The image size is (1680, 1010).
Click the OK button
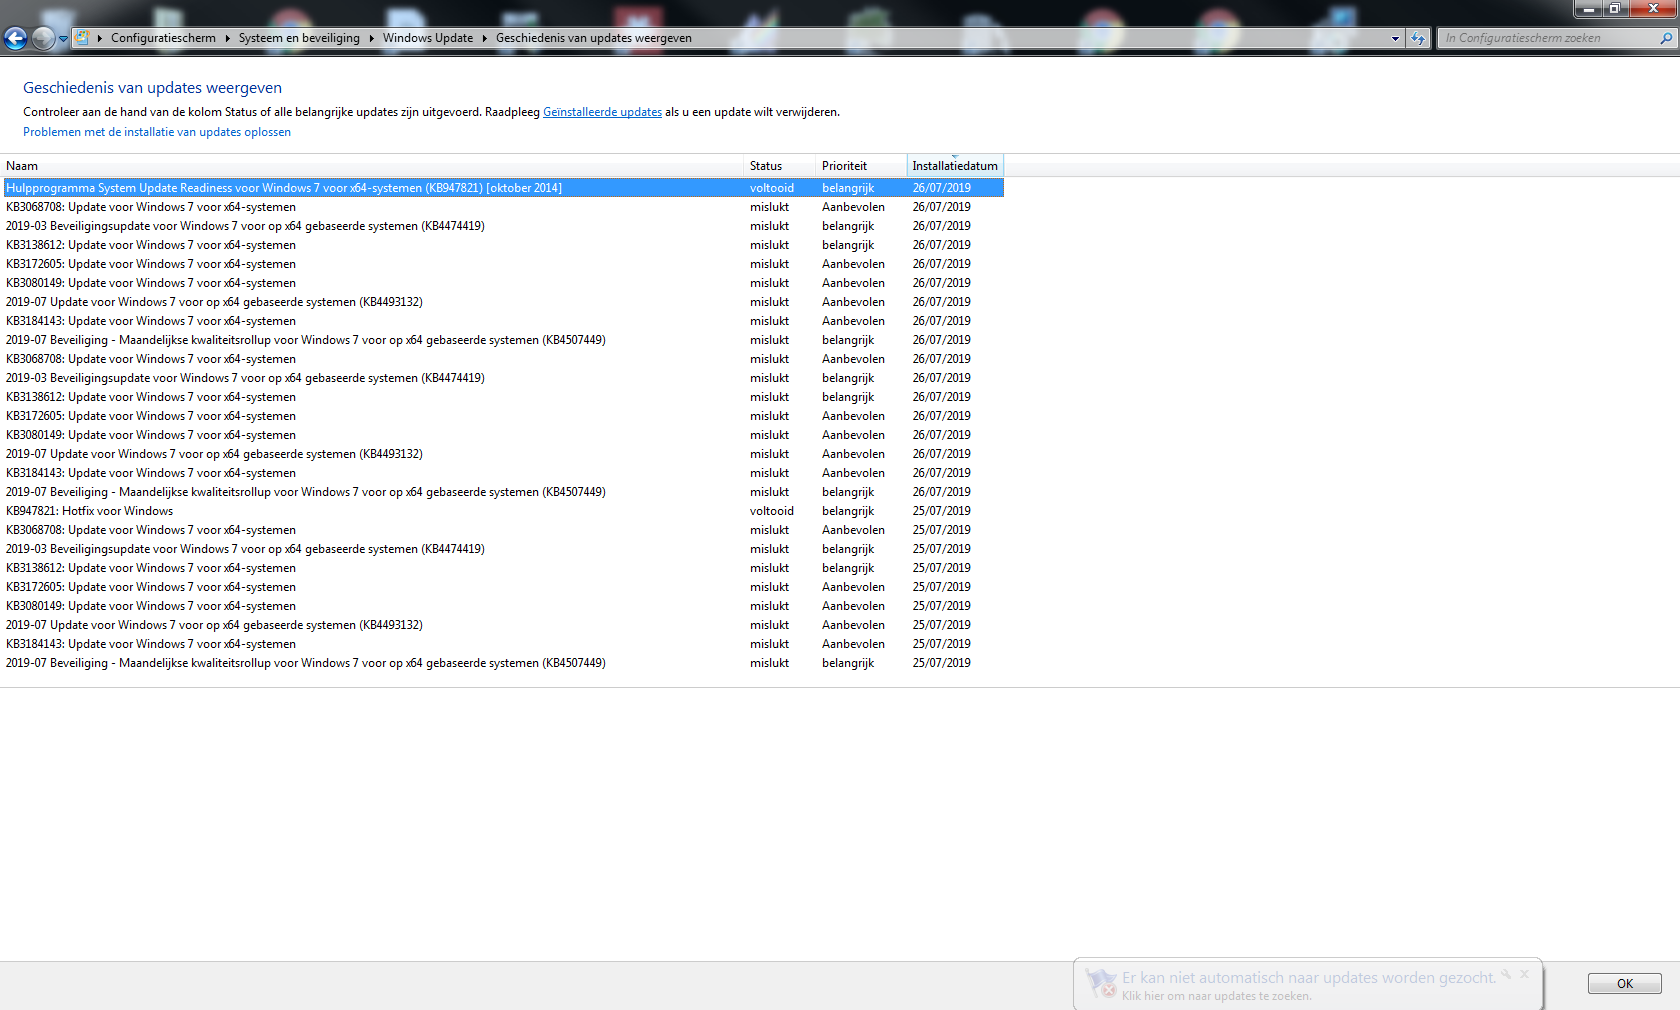click(1625, 984)
